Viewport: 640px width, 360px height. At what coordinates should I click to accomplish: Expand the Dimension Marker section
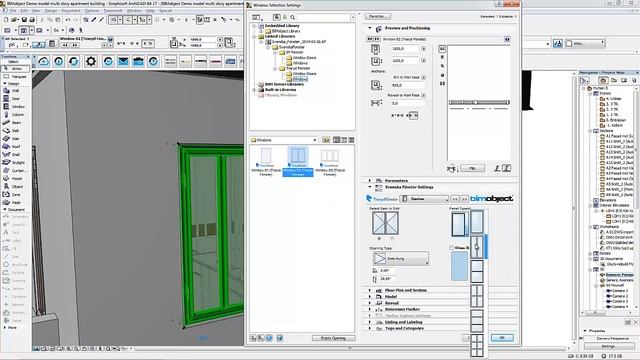[370, 309]
